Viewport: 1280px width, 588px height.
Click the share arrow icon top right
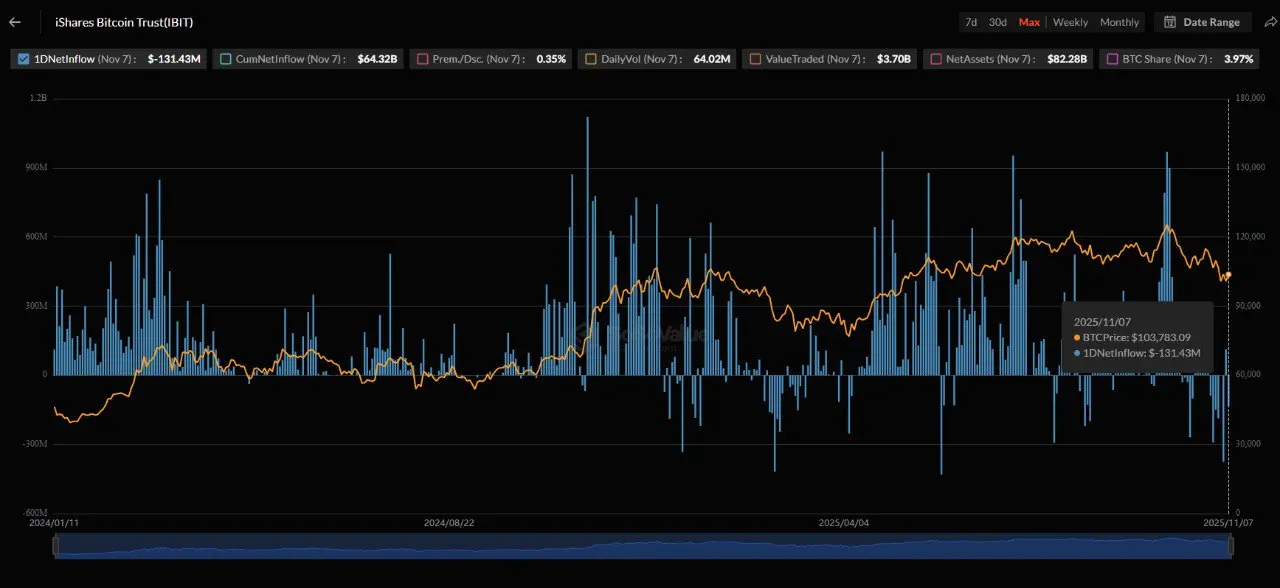[x=1270, y=21]
